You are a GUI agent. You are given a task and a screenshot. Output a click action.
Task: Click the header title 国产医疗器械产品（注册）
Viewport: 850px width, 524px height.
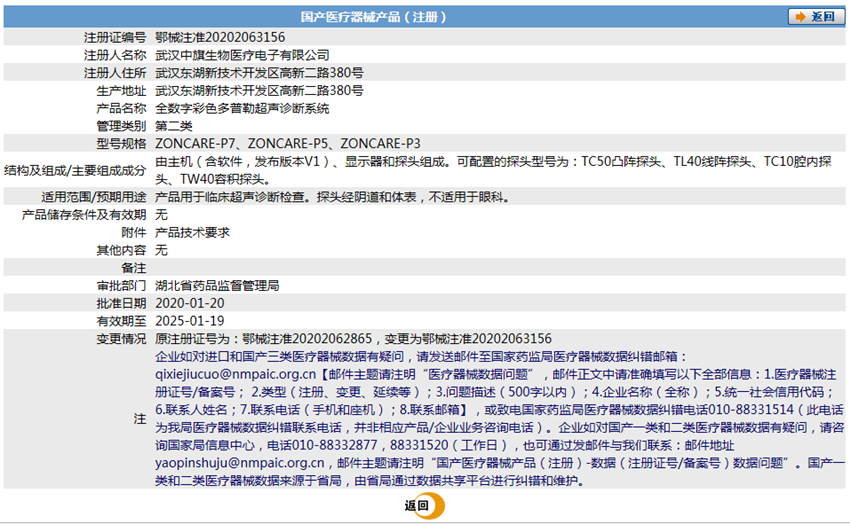[374, 17]
